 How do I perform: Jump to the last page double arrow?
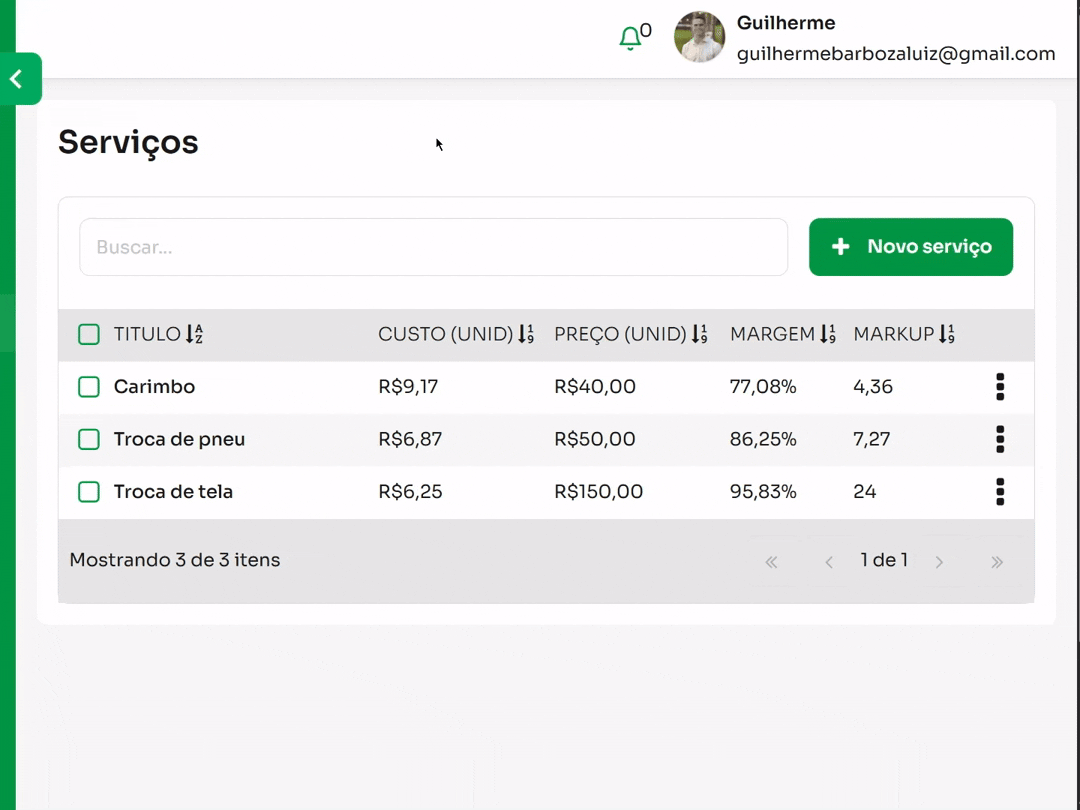point(997,562)
